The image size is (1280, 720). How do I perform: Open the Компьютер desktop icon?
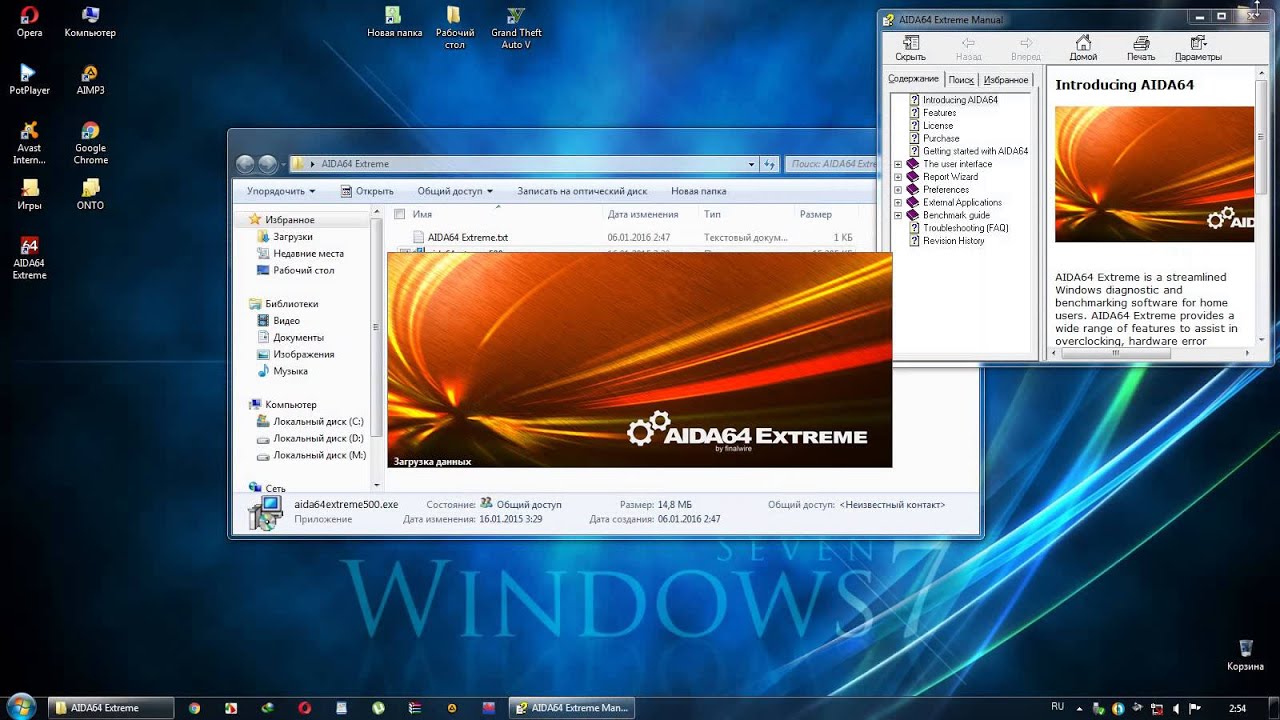click(x=90, y=21)
